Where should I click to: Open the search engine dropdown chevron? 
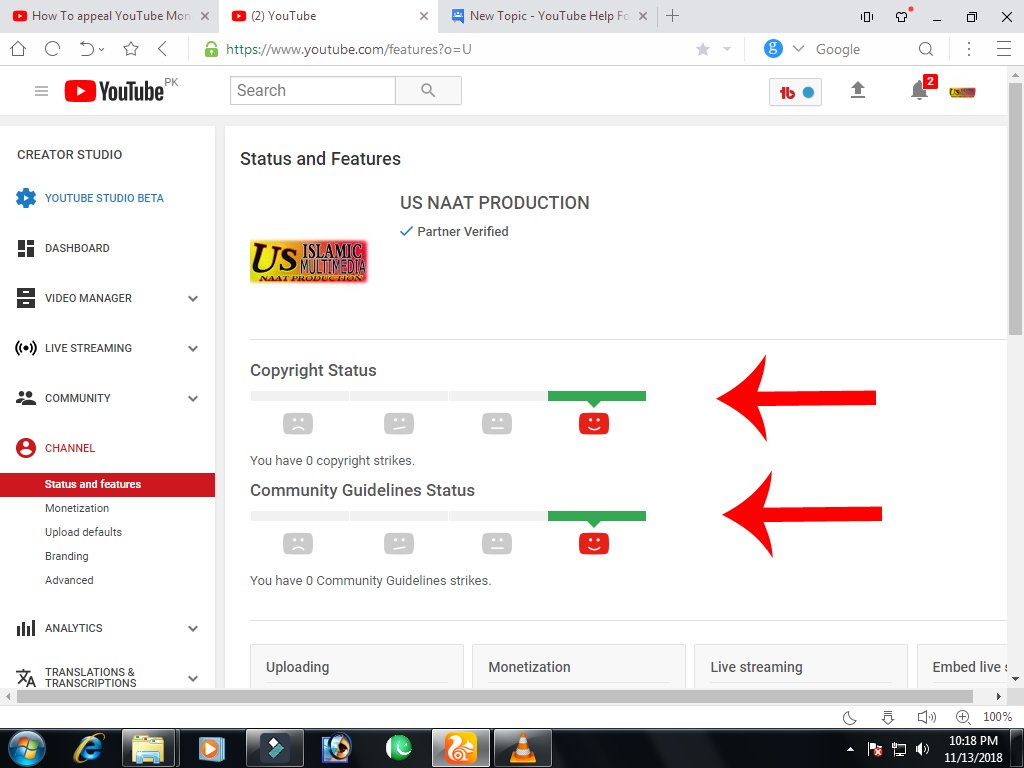pyautogui.click(x=798, y=49)
